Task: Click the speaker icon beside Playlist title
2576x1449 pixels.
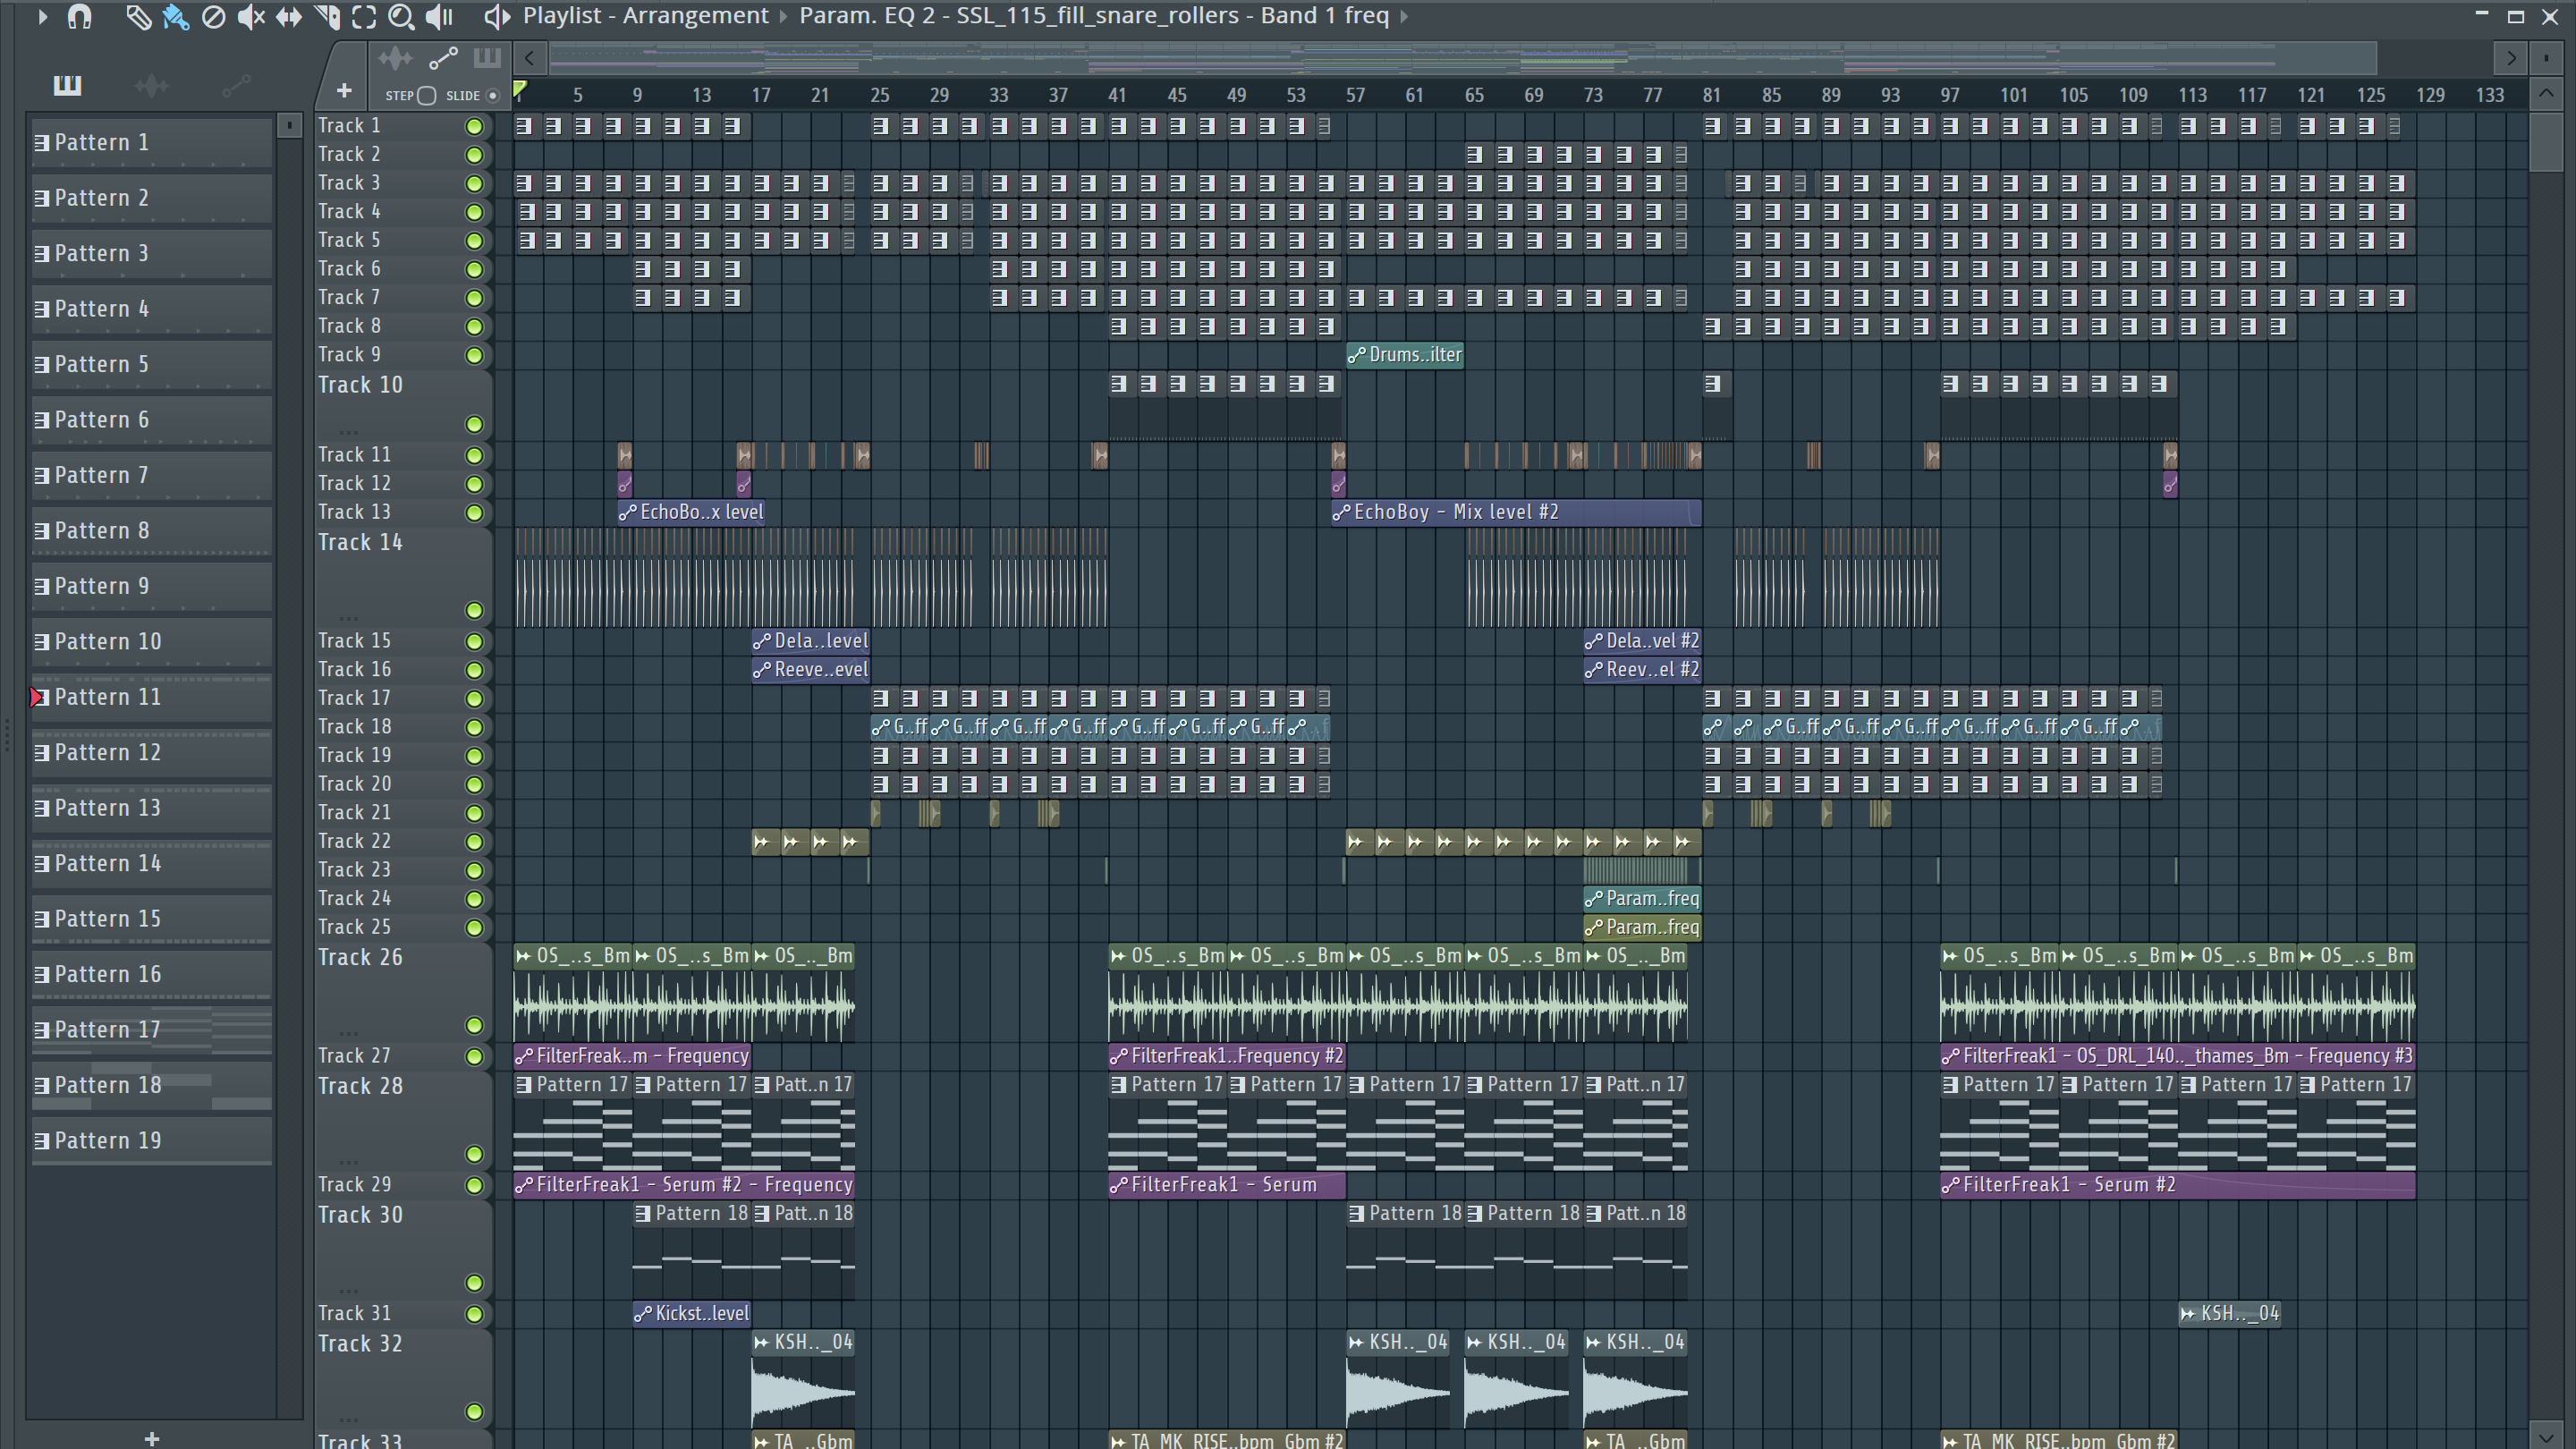Action: pyautogui.click(x=497, y=16)
